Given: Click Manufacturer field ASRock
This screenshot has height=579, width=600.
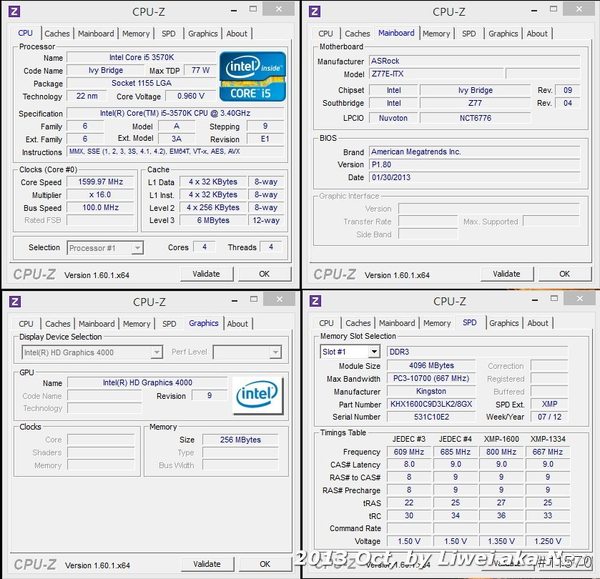Looking at the screenshot, I should coord(474,61).
